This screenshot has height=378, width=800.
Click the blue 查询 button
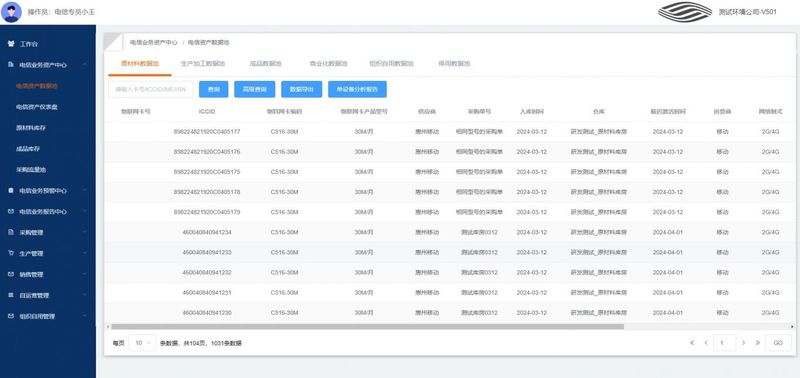(x=213, y=89)
